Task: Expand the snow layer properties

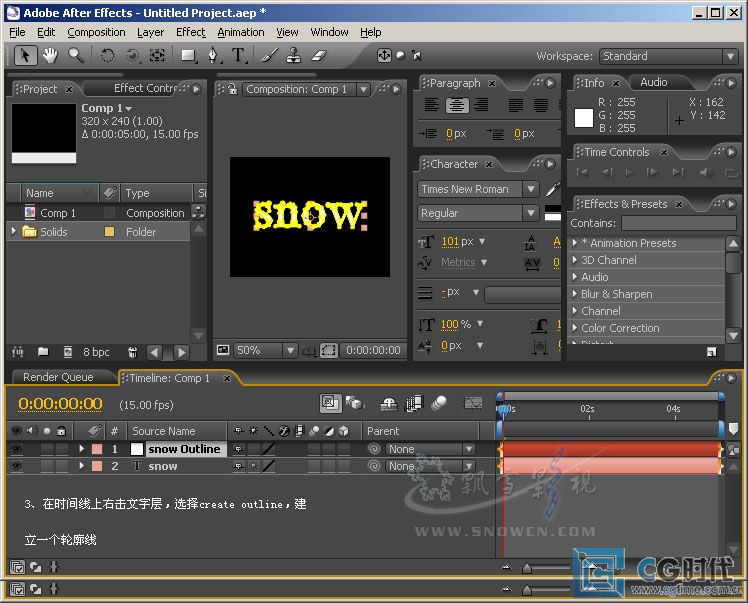Action: click(x=82, y=466)
